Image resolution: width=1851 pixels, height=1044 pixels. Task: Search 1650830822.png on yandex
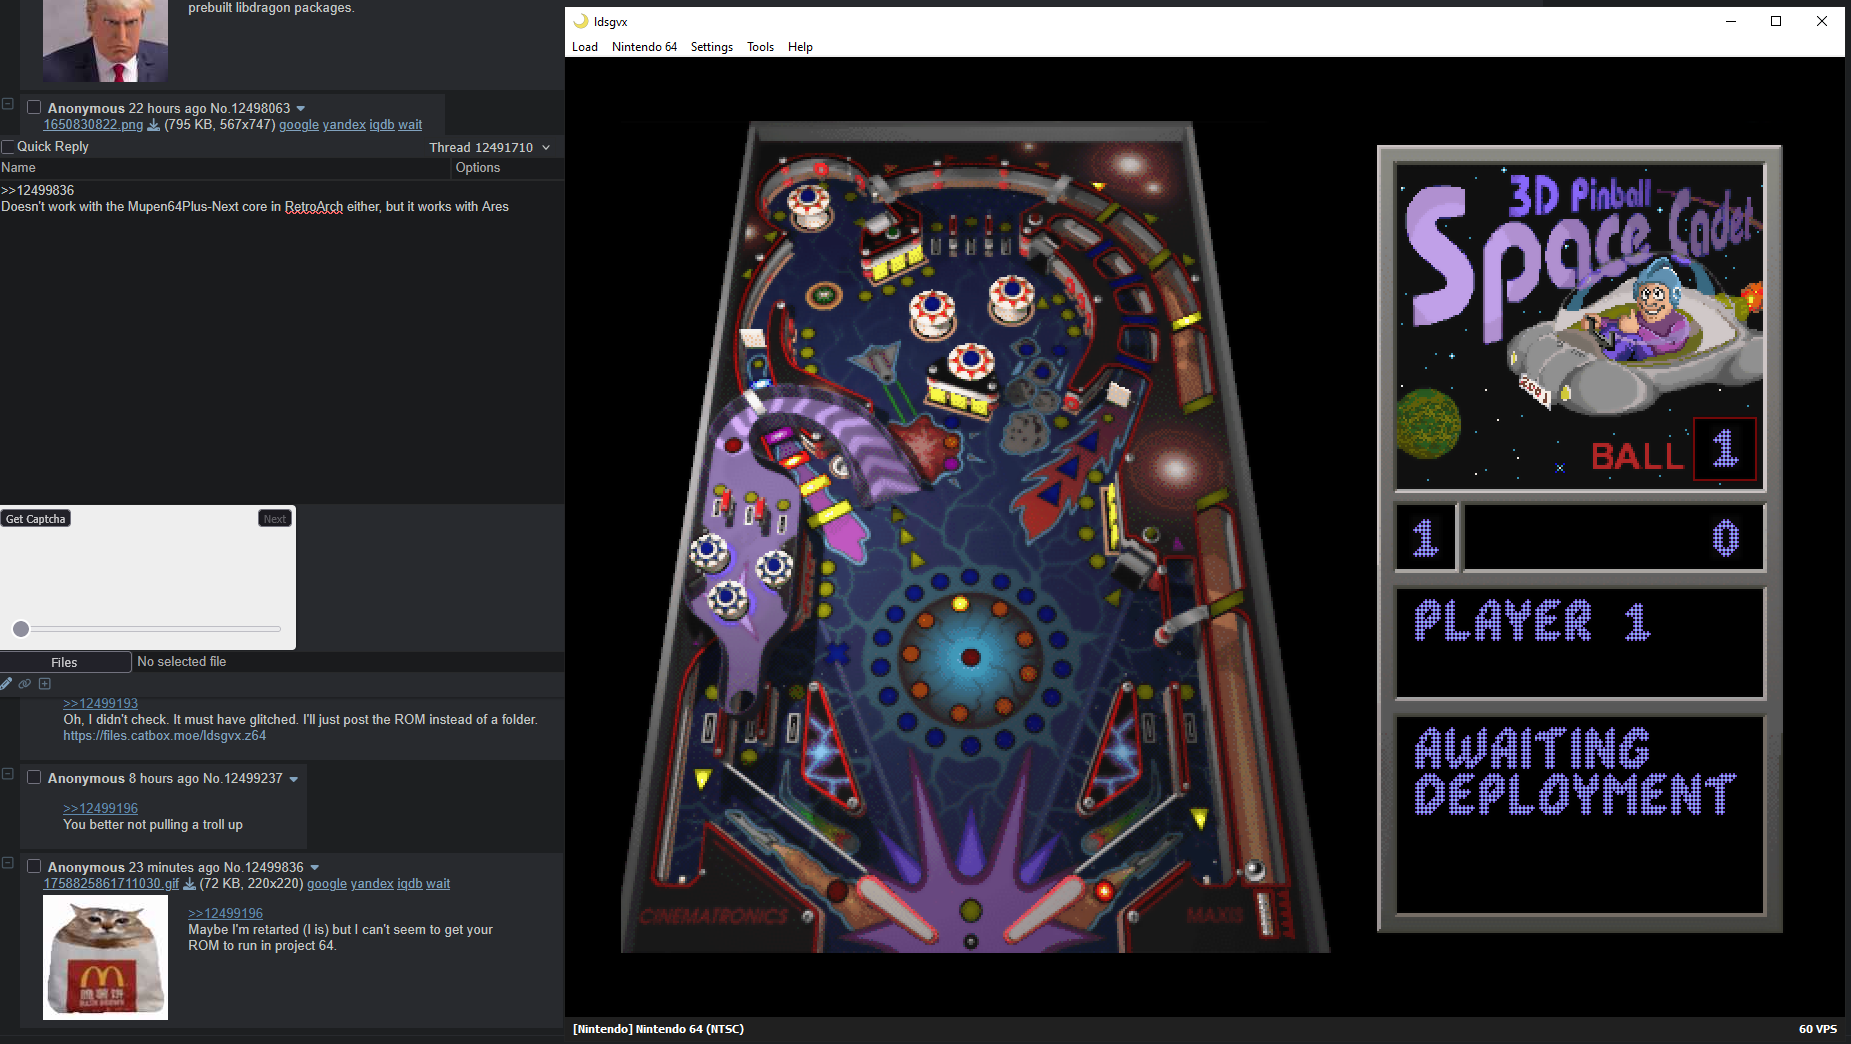[x=344, y=125]
